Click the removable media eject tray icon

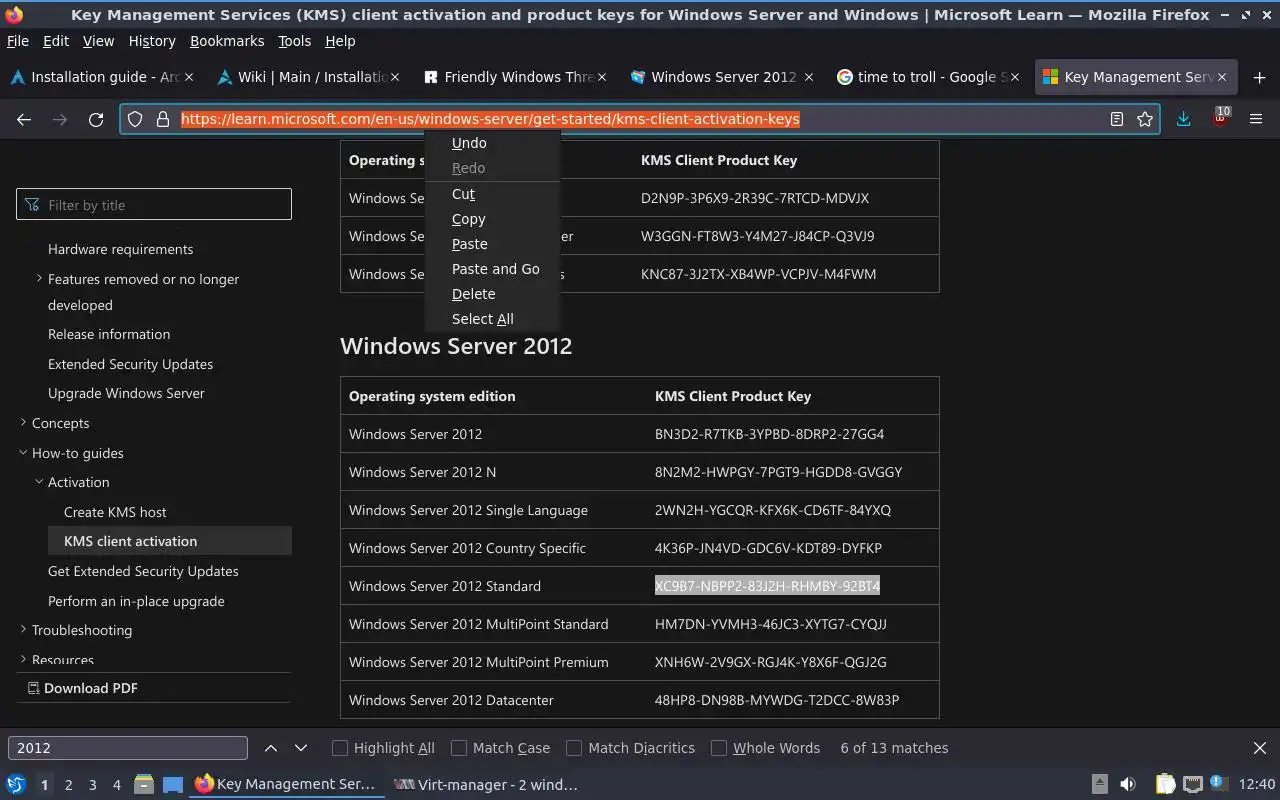[x=1099, y=785]
